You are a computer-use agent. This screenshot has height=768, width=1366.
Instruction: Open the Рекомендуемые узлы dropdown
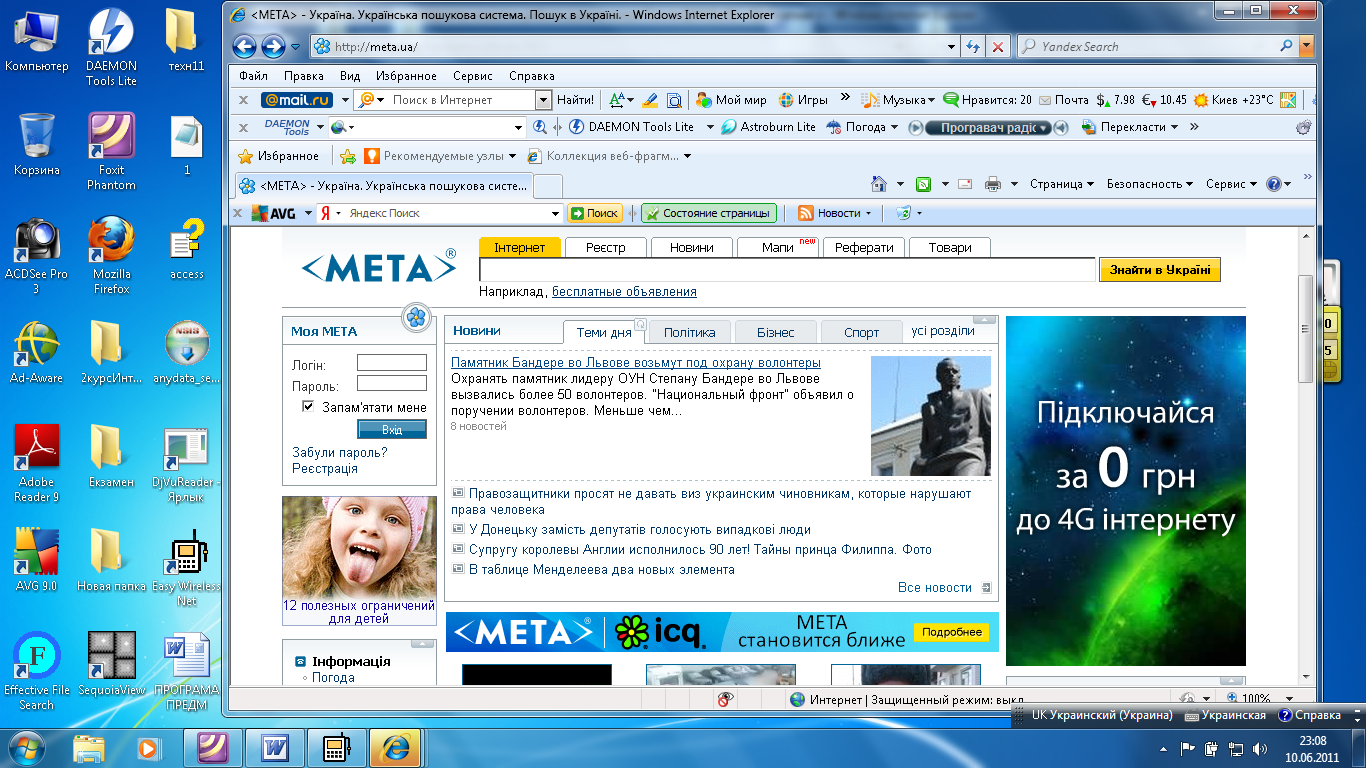click(513, 156)
